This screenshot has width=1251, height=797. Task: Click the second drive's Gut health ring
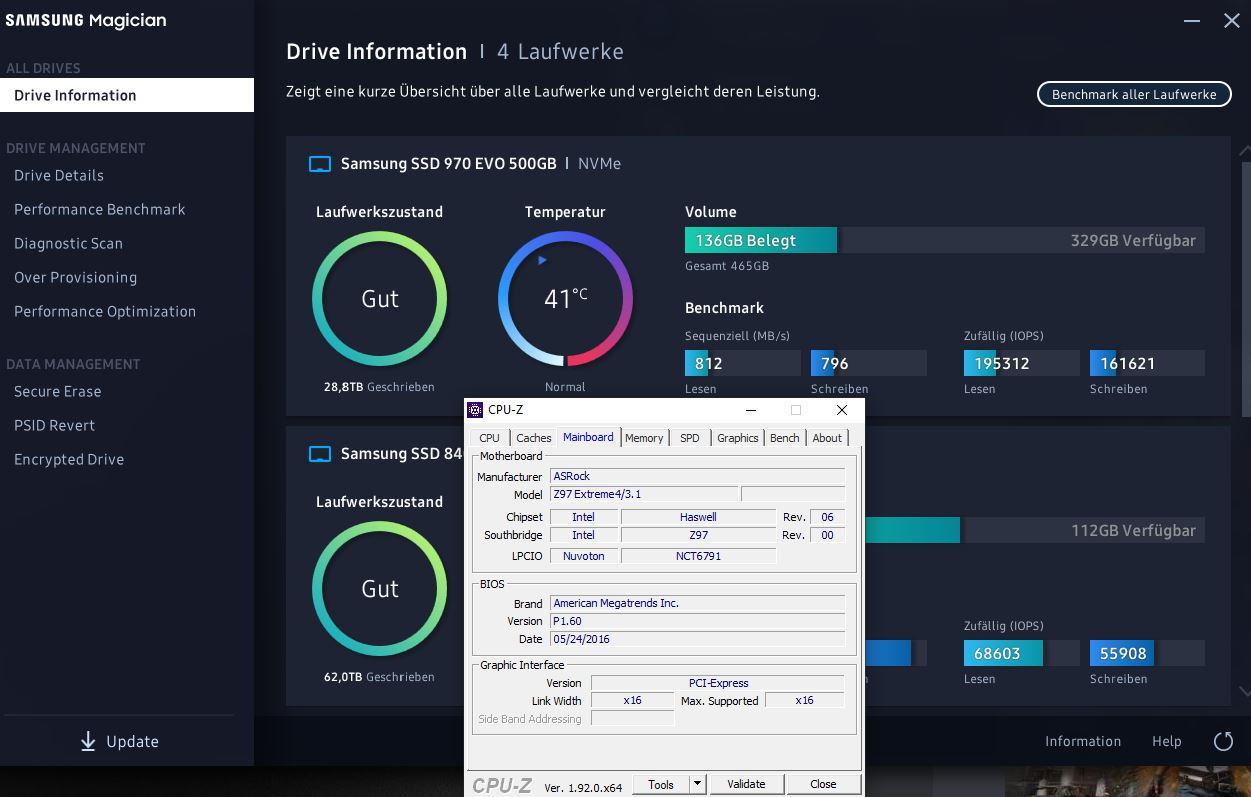(380, 588)
